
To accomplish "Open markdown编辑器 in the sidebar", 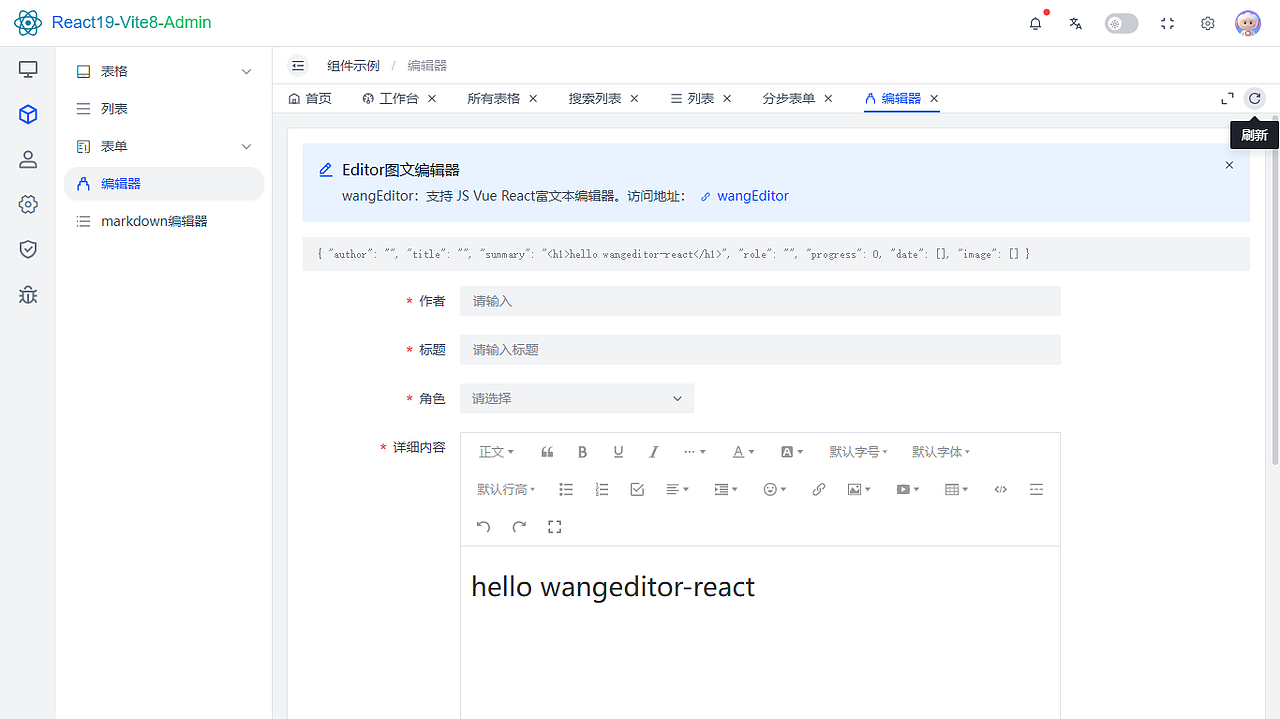I will click(164, 221).
